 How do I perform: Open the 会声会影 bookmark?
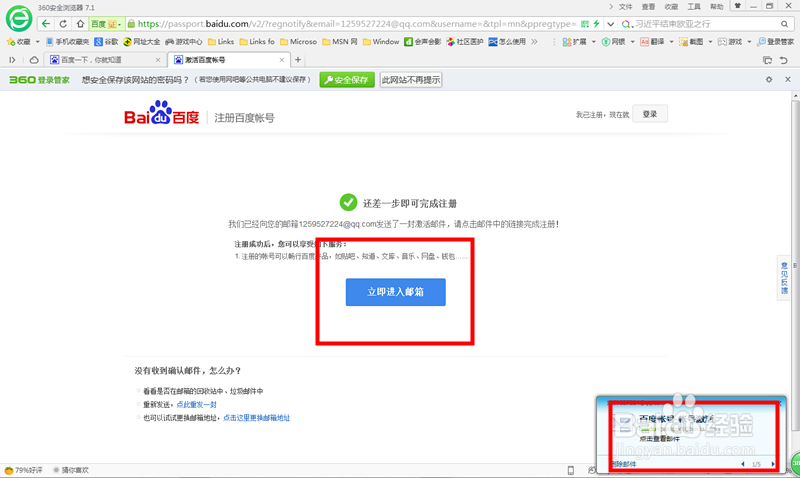pos(422,42)
